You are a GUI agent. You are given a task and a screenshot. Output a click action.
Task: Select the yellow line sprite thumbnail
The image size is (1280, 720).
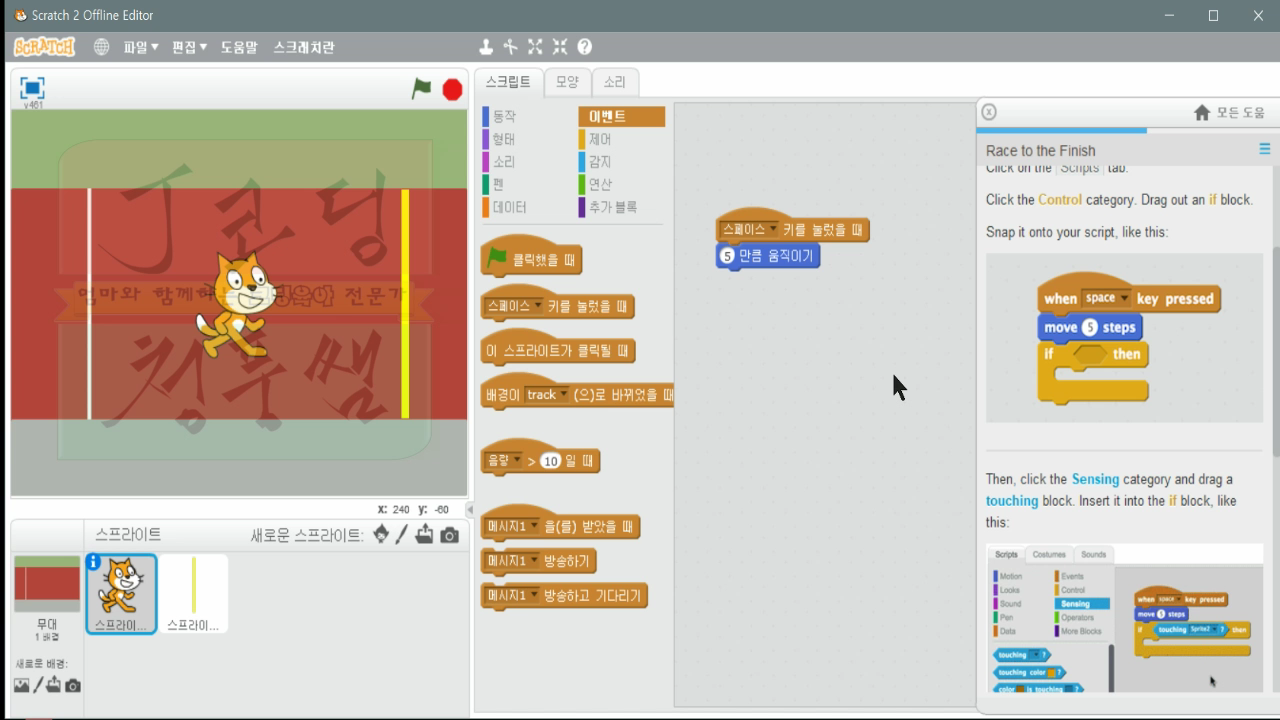click(193, 594)
